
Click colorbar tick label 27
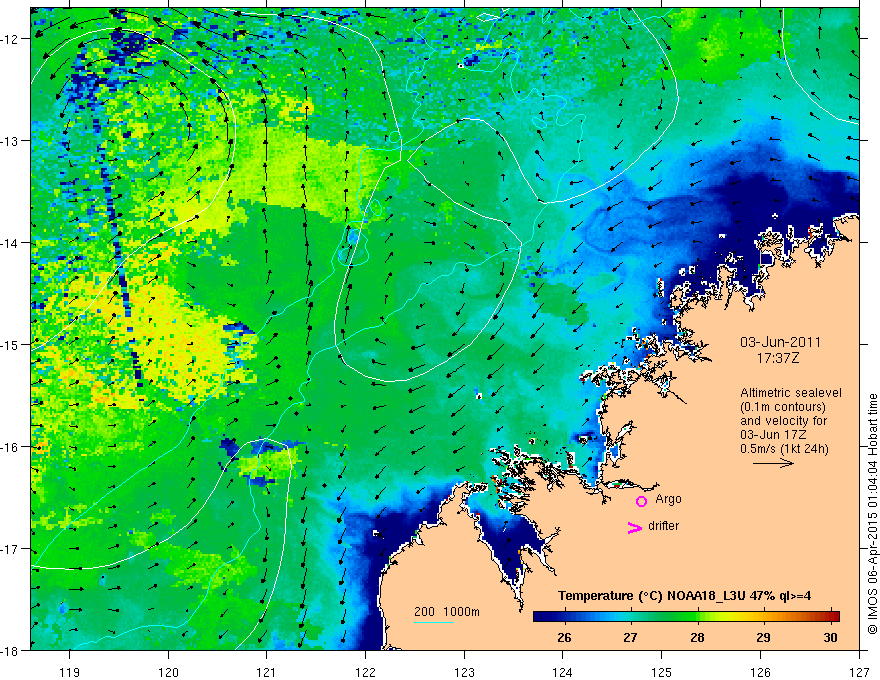coord(630,637)
